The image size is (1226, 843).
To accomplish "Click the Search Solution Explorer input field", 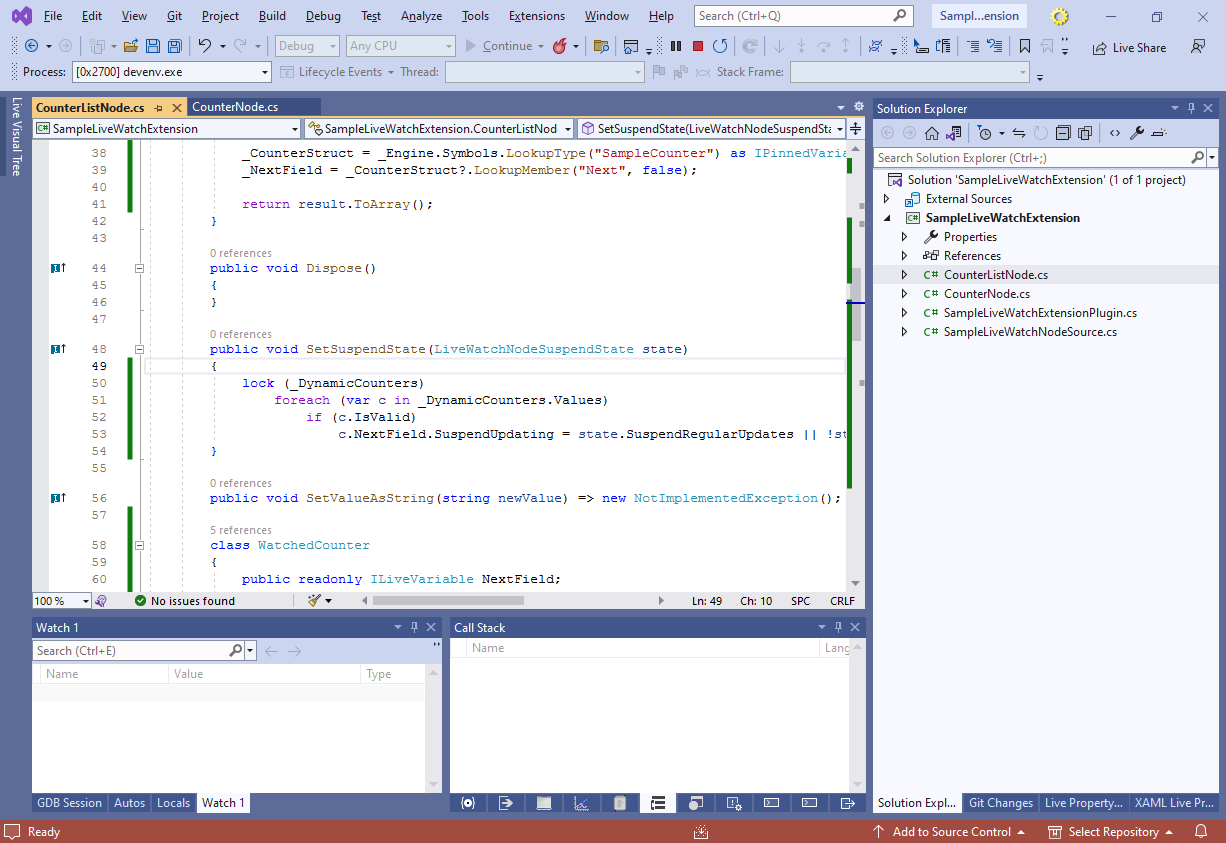I will [x=1032, y=157].
